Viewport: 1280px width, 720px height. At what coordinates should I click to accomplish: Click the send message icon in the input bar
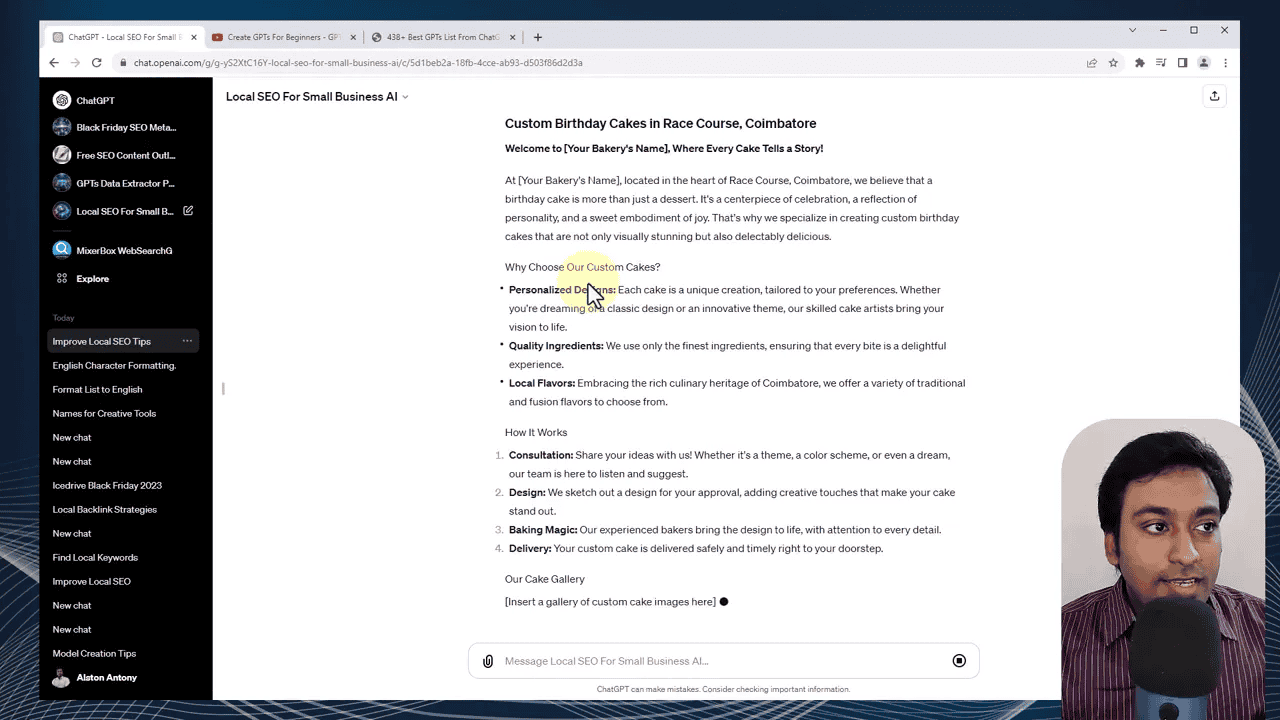tap(958, 660)
